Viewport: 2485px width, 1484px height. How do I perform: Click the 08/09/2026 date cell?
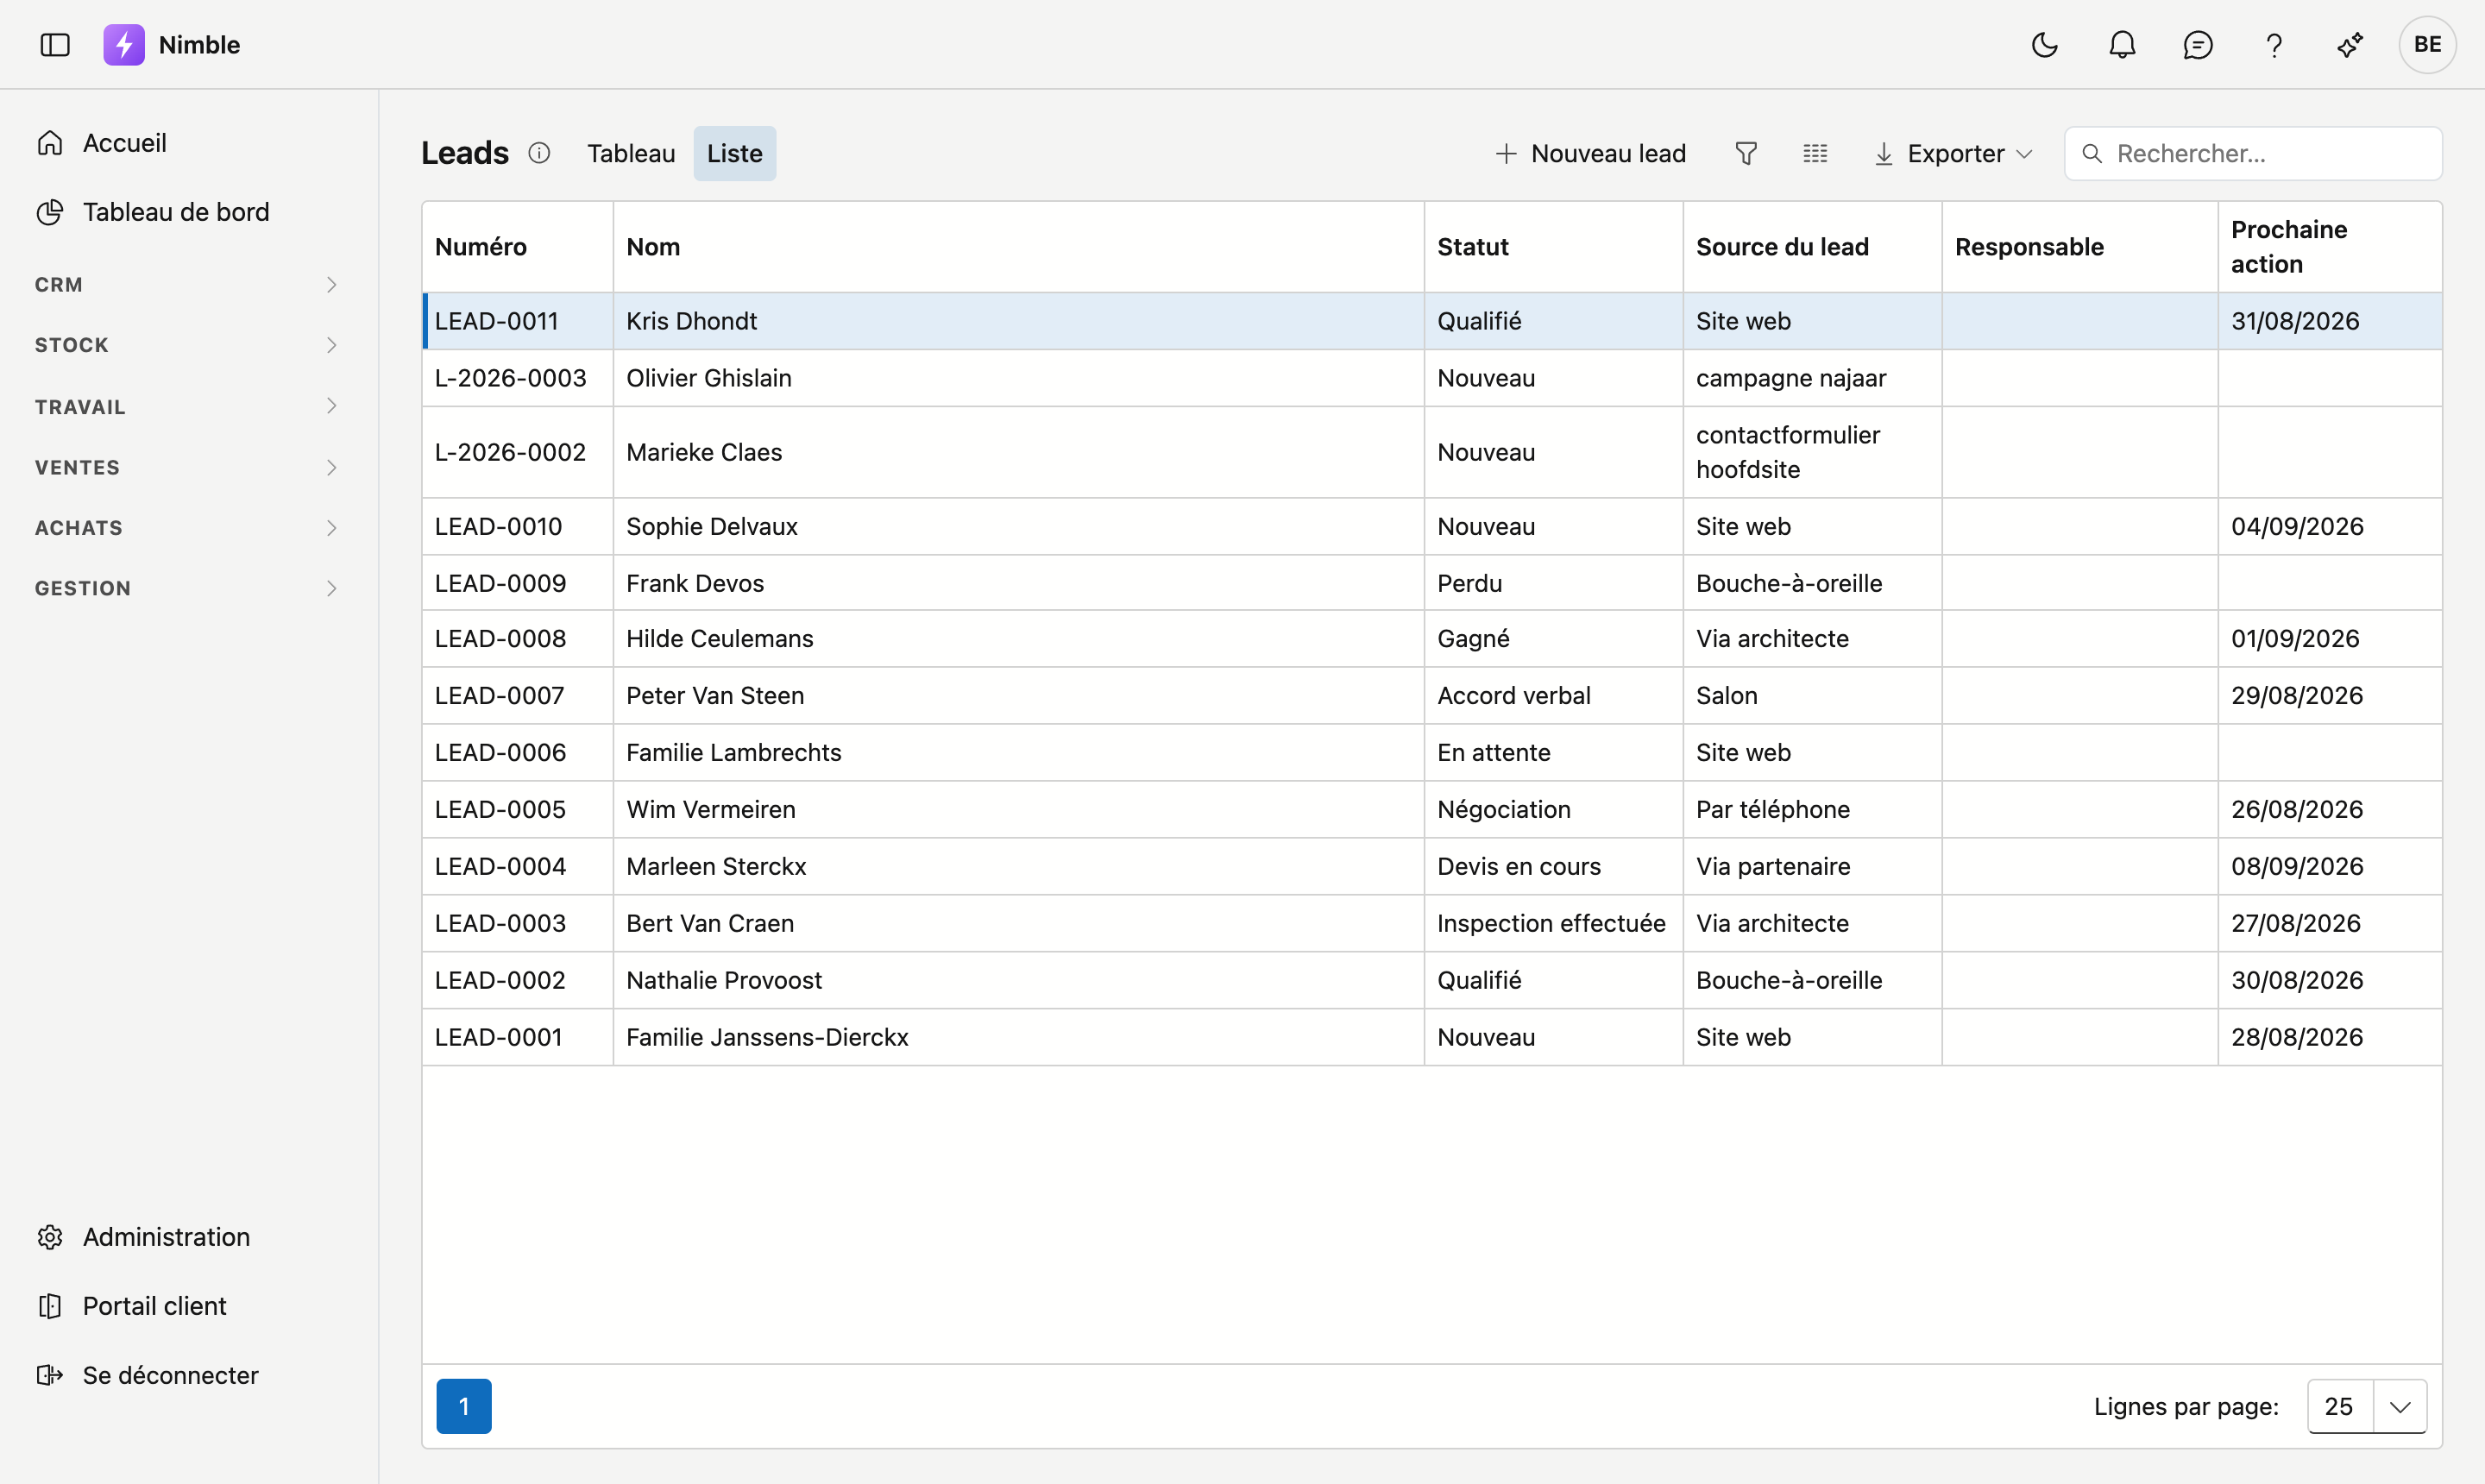point(2330,866)
